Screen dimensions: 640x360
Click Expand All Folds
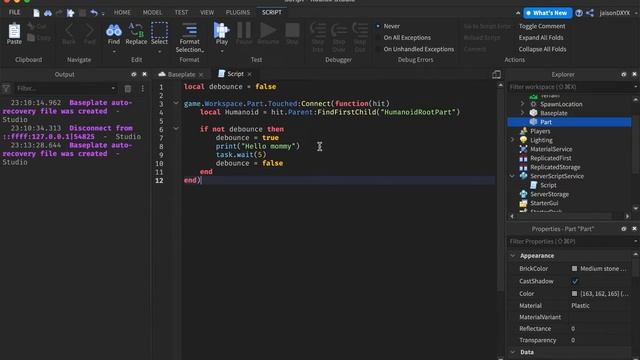point(541,38)
